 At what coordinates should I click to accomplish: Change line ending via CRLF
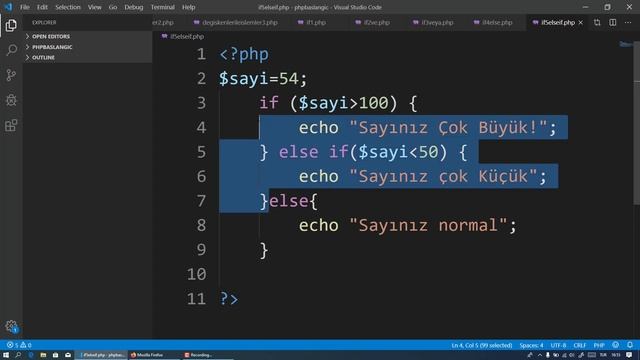pos(580,345)
